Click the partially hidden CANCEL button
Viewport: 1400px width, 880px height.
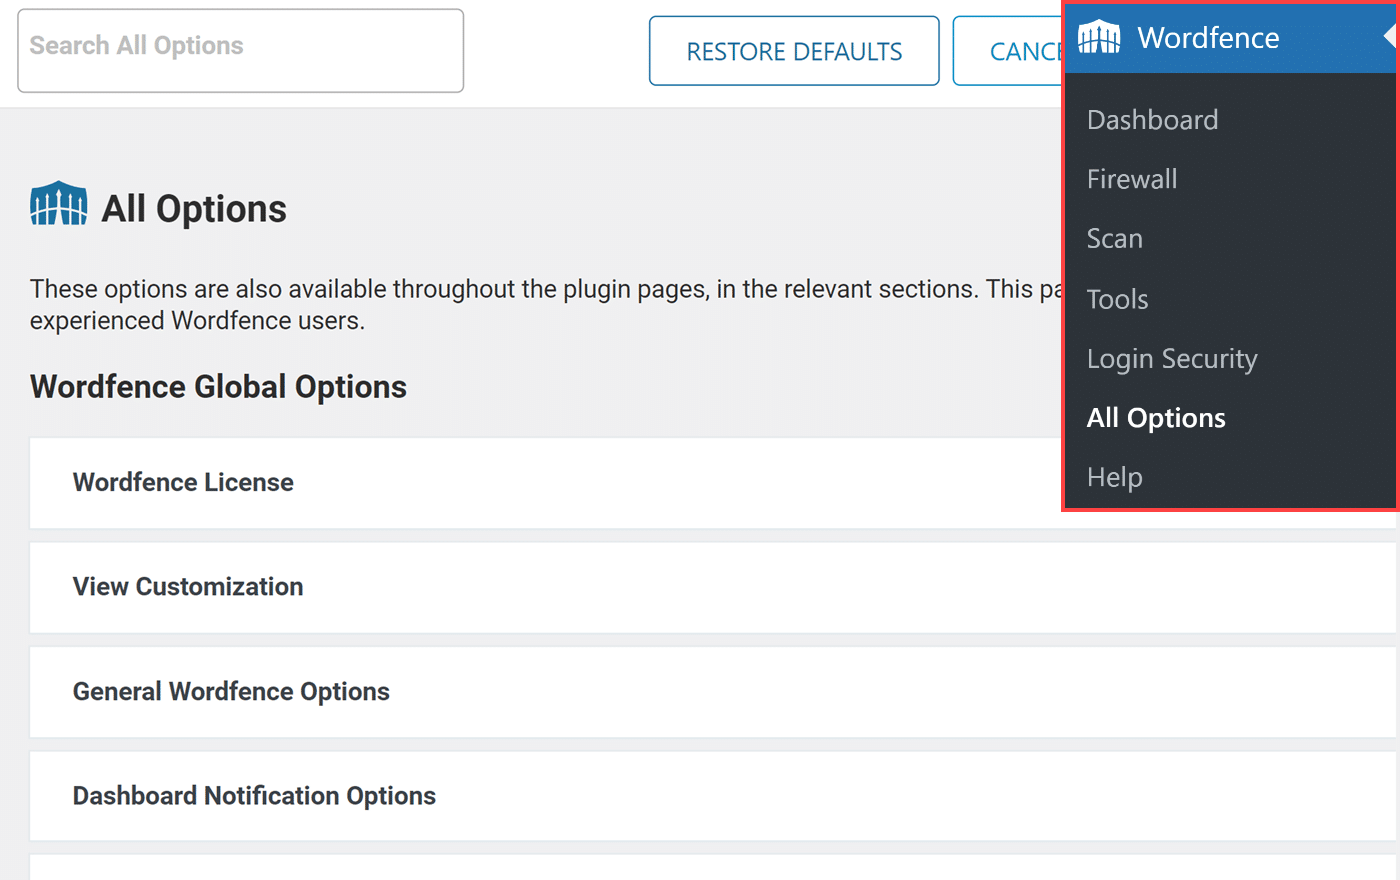1008,51
